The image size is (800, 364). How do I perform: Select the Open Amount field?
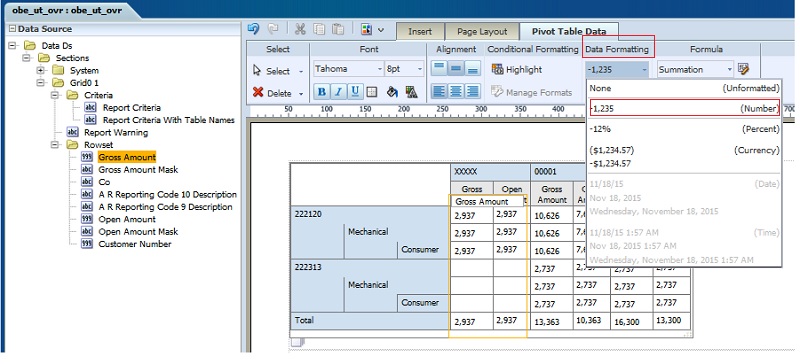[x=127, y=219]
